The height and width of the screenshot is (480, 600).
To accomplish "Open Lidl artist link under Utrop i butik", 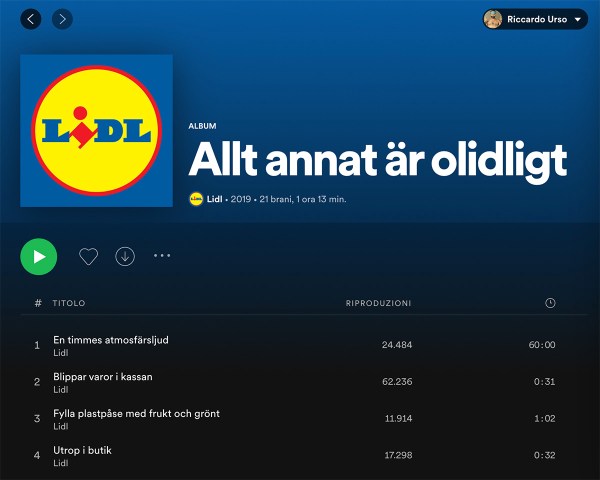I will [x=60, y=463].
